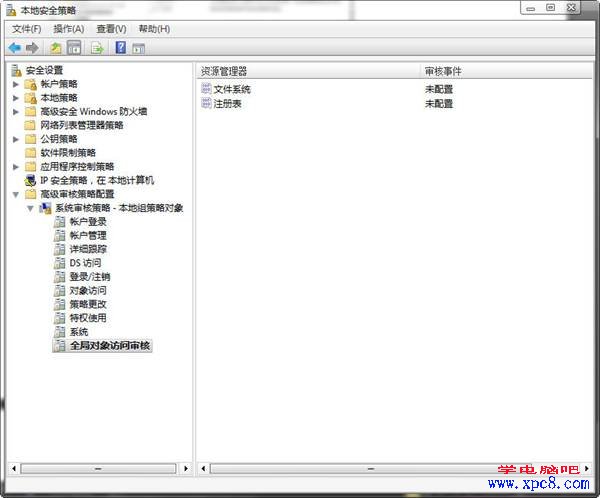Click the 审核事件 column header
The image size is (600, 498).
tap(442, 71)
